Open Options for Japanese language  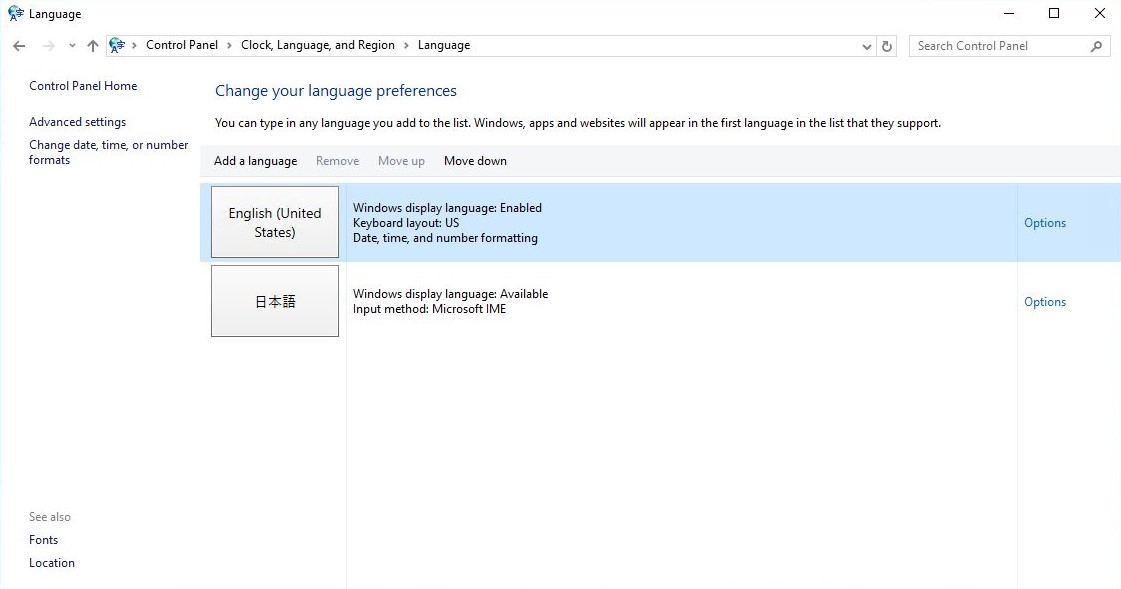point(1045,302)
